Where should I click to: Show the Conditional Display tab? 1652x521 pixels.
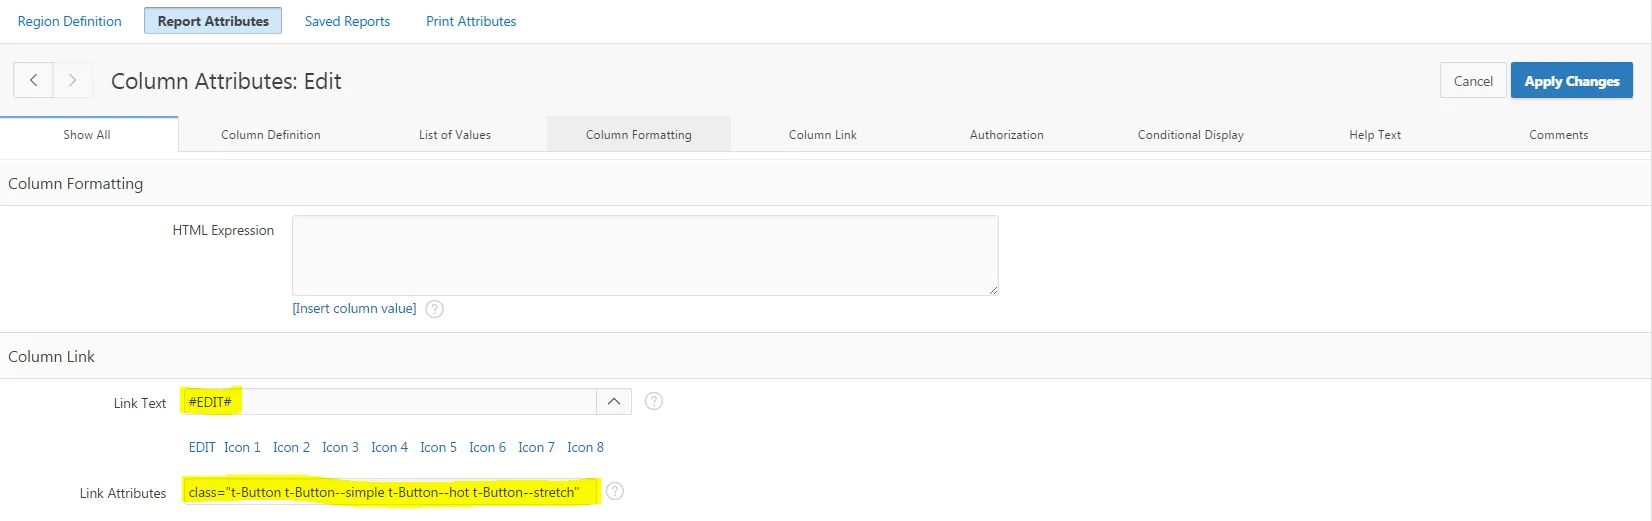(1191, 135)
